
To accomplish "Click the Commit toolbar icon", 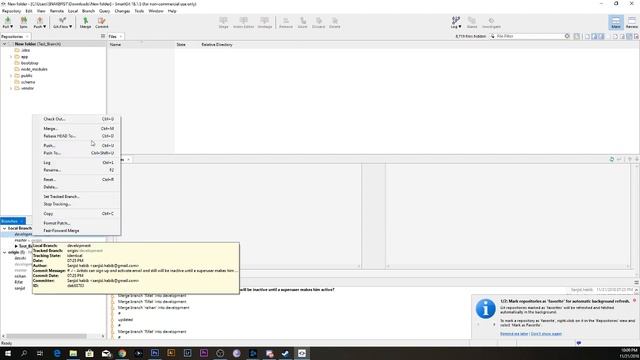I will point(102,22).
